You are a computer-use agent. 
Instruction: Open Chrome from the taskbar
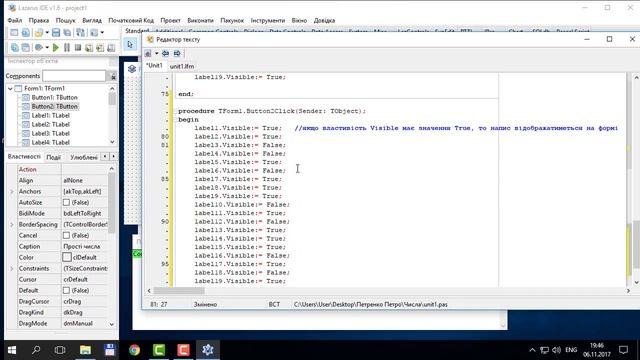134,350
